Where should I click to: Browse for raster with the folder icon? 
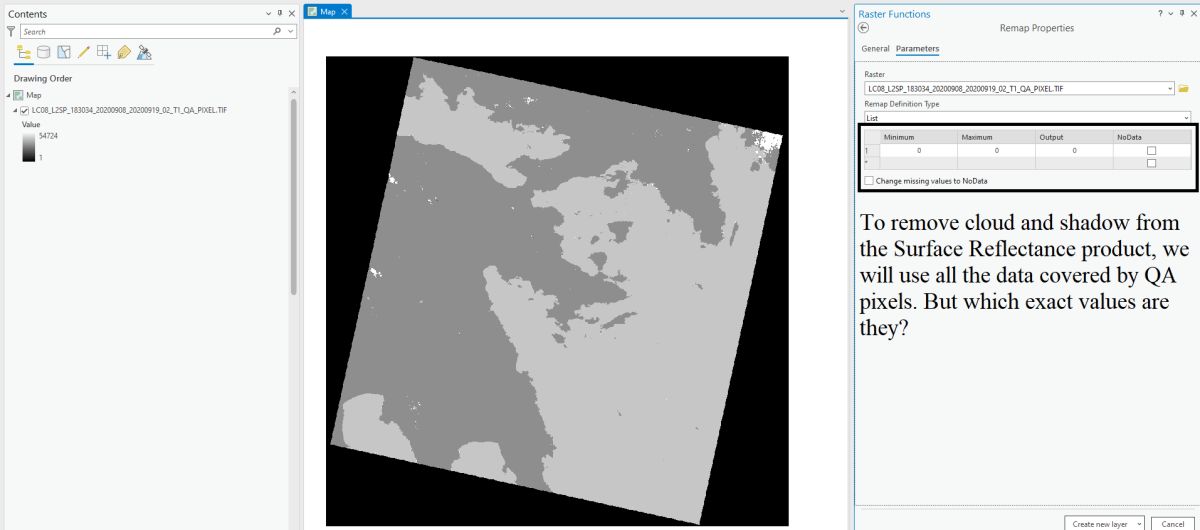(1183, 88)
